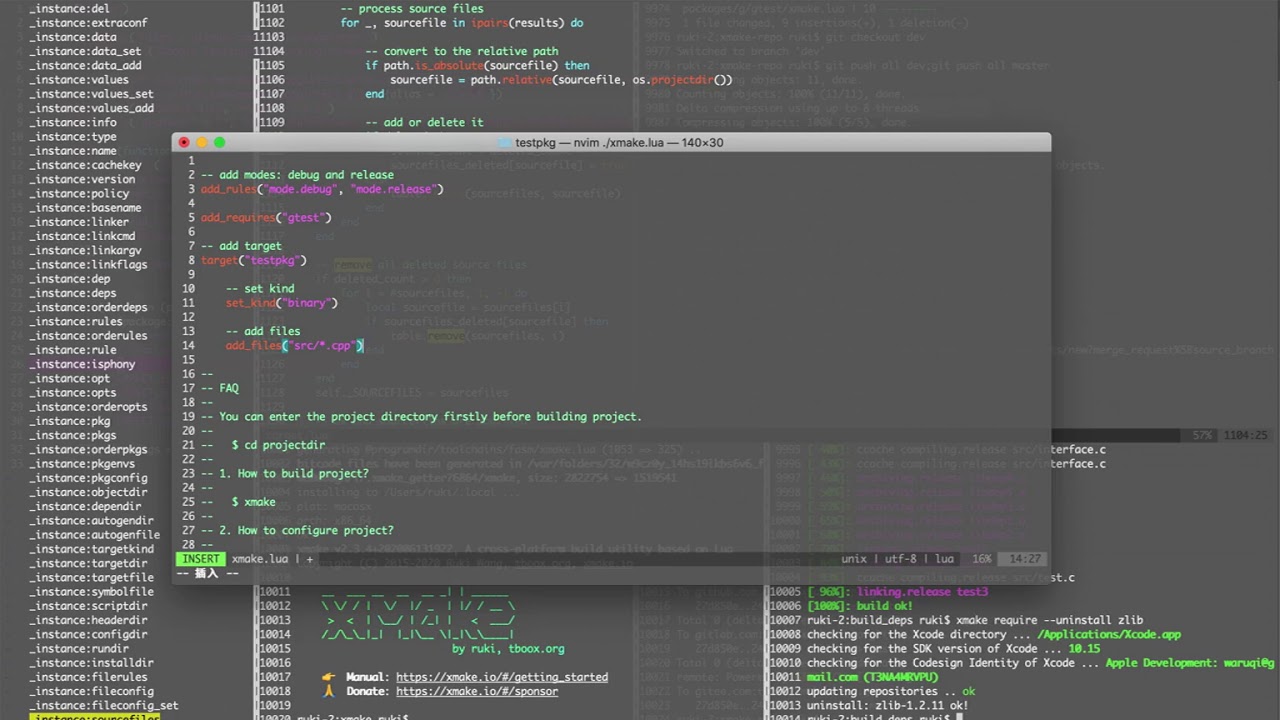Viewport: 1280px width, 720px height.
Task: Select _instance:orderdeps in the tag list
Action: tap(88, 308)
